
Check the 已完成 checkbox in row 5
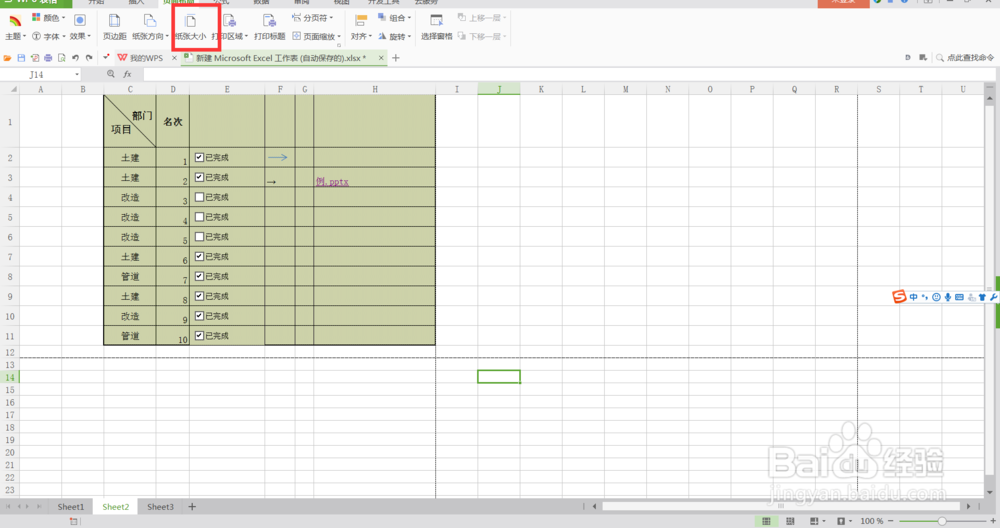point(199,217)
